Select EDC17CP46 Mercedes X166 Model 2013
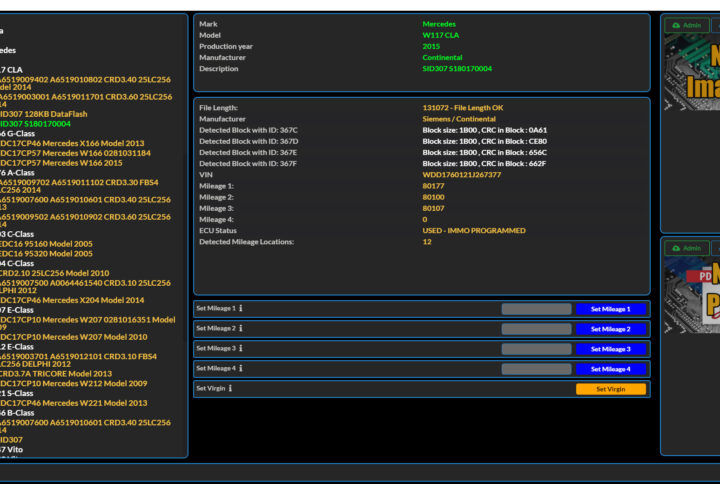Image resolution: width=720 pixels, height=484 pixels. point(72,143)
